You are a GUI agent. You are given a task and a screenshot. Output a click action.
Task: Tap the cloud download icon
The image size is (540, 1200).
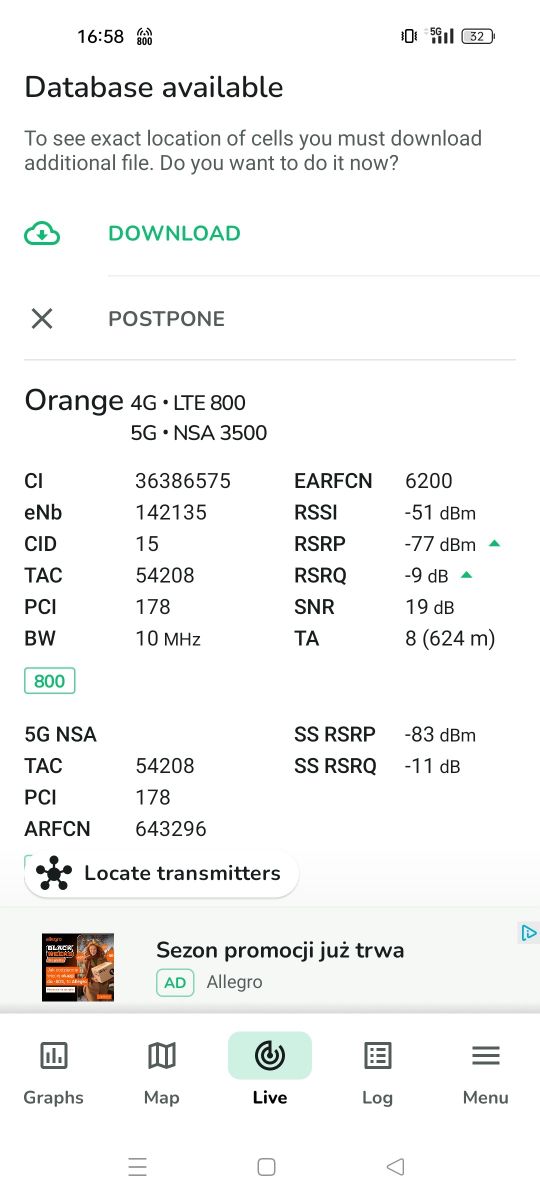coord(42,234)
